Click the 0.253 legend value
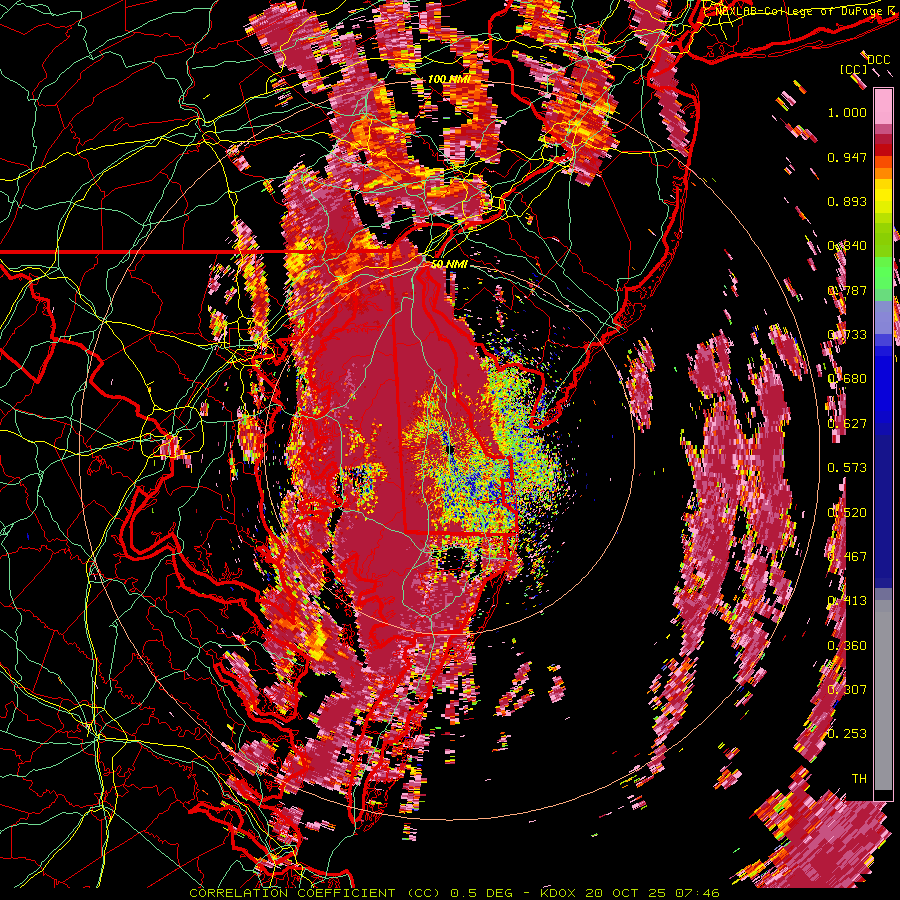This screenshot has width=900, height=900. 847,734
